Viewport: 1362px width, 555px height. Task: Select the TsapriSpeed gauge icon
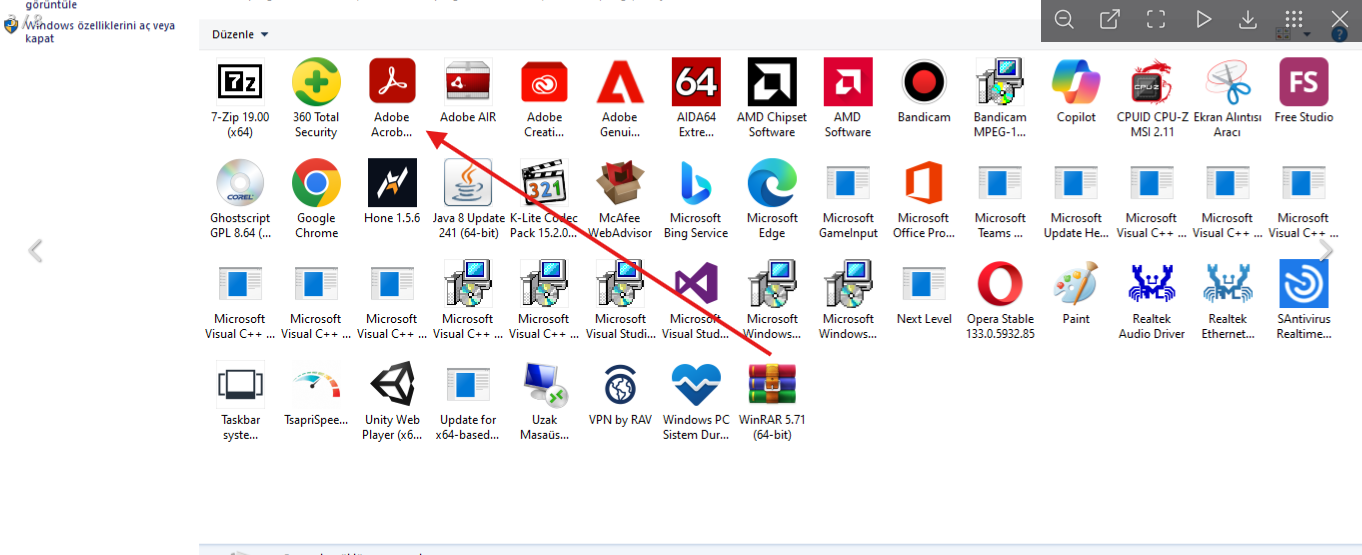tap(316, 385)
